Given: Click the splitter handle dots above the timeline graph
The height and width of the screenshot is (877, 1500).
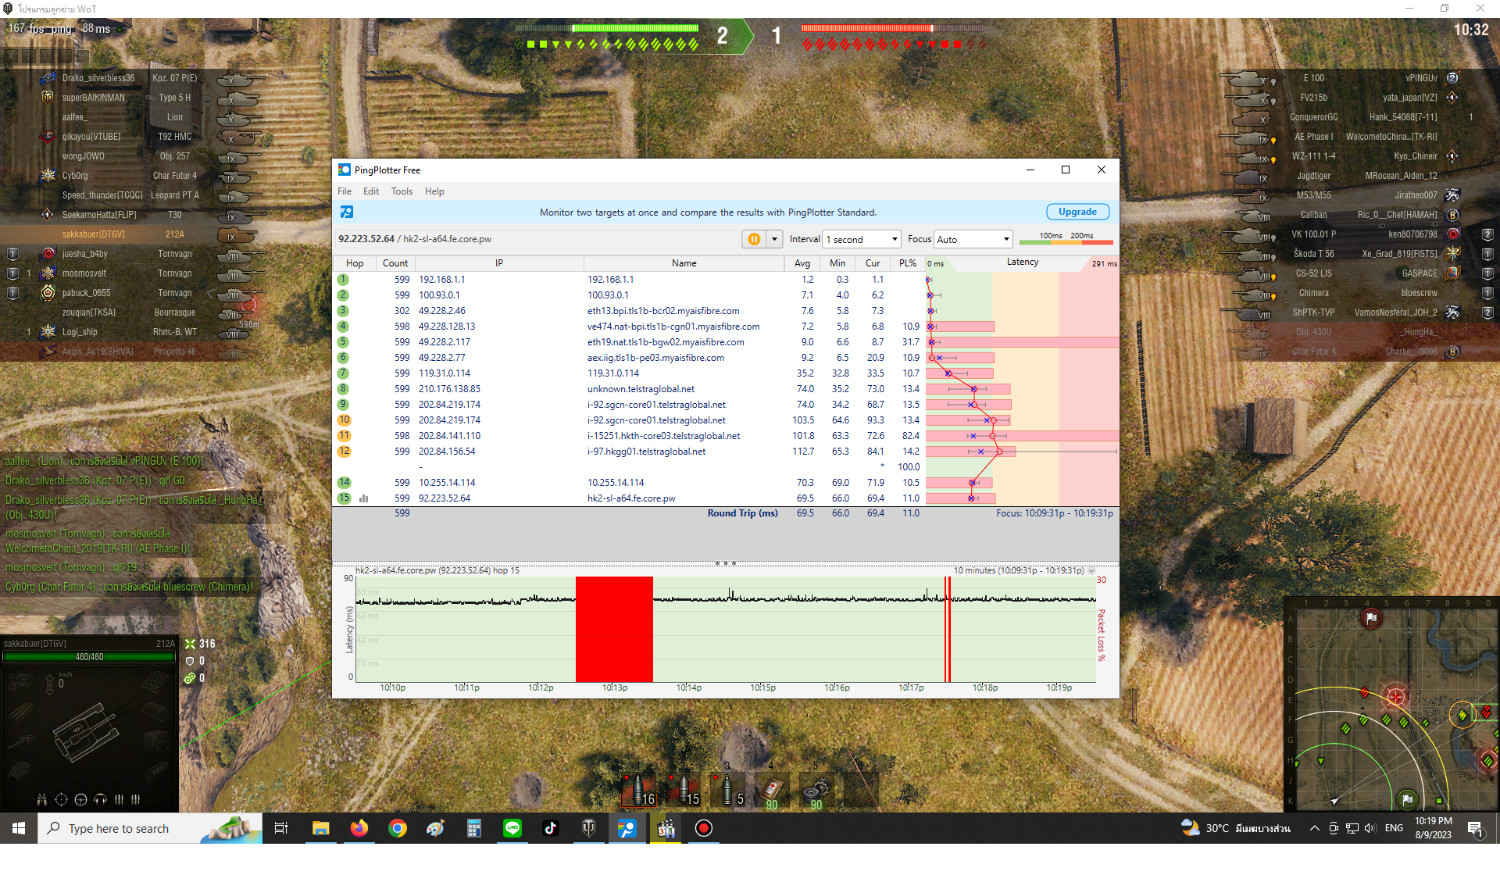Looking at the screenshot, I should pos(725,563).
